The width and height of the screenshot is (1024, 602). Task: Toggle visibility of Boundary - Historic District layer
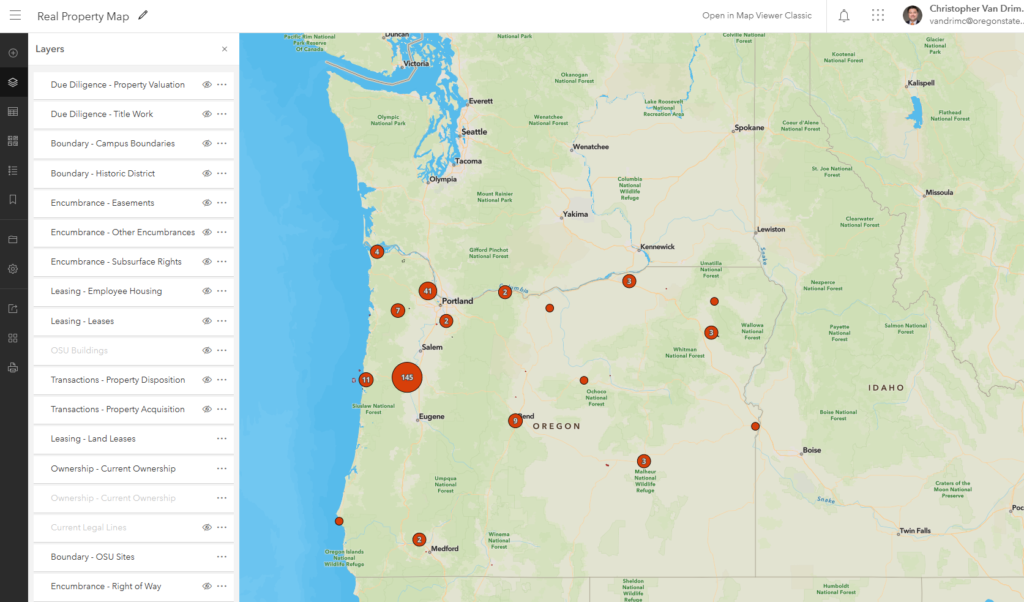(207, 174)
